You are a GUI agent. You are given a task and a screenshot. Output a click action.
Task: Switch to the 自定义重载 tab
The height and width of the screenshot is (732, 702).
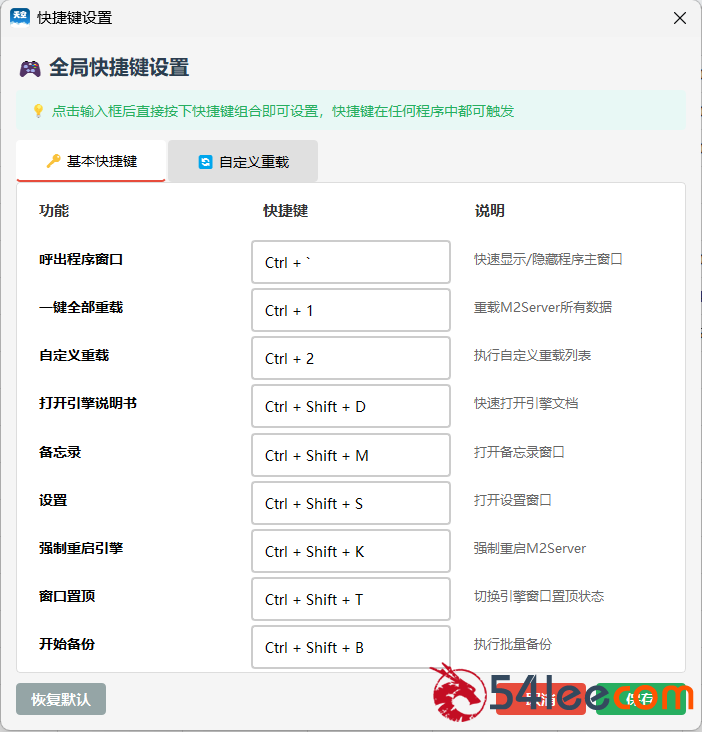(x=243, y=161)
